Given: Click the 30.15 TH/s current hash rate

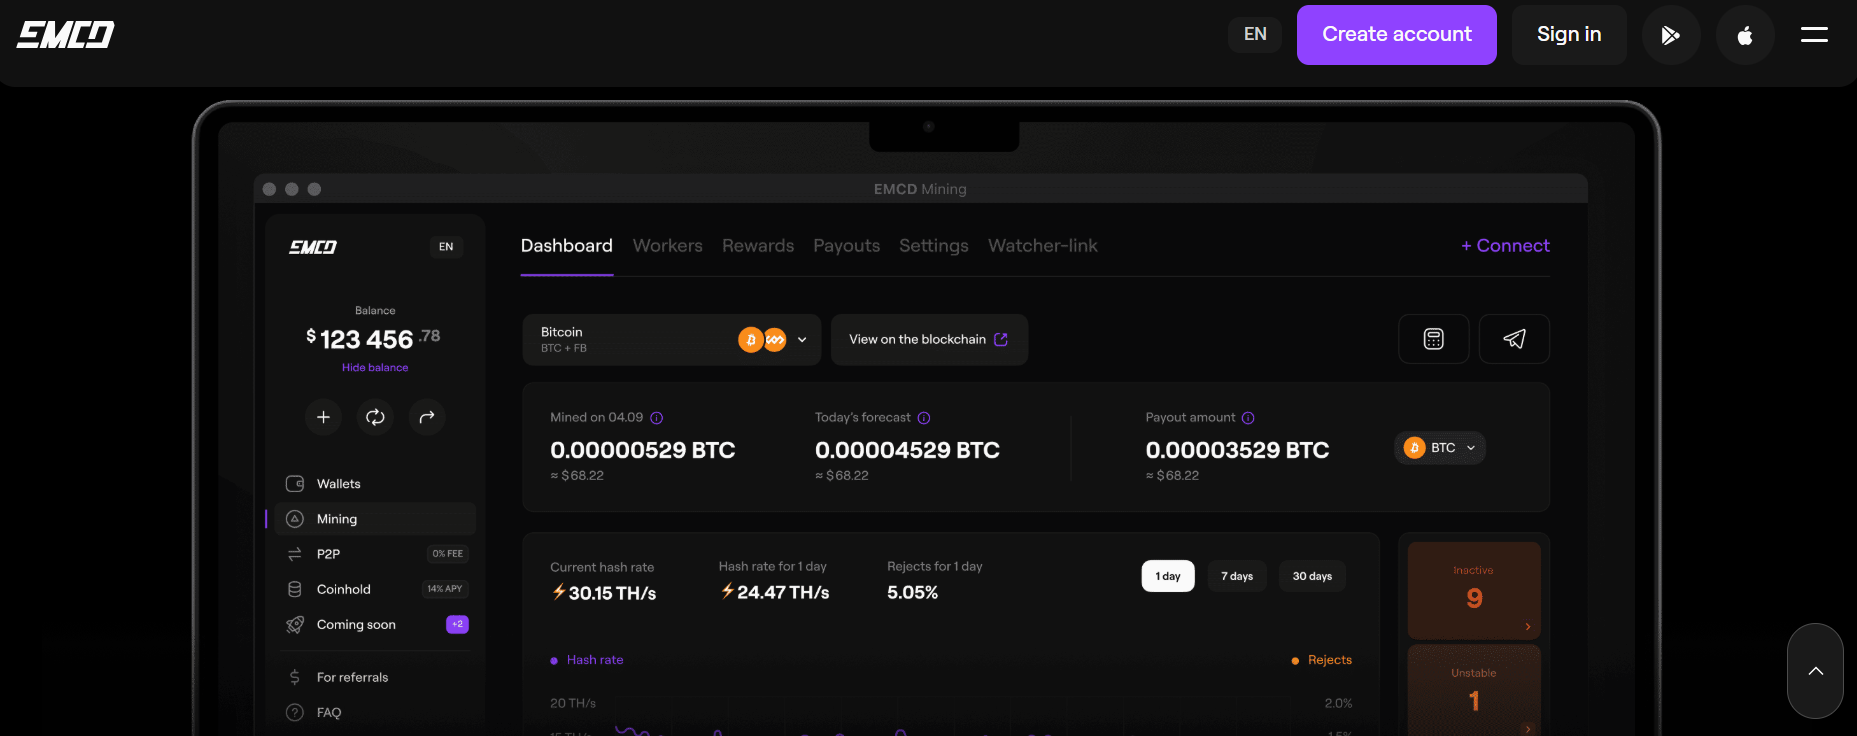Looking at the screenshot, I should click(604, 593).
